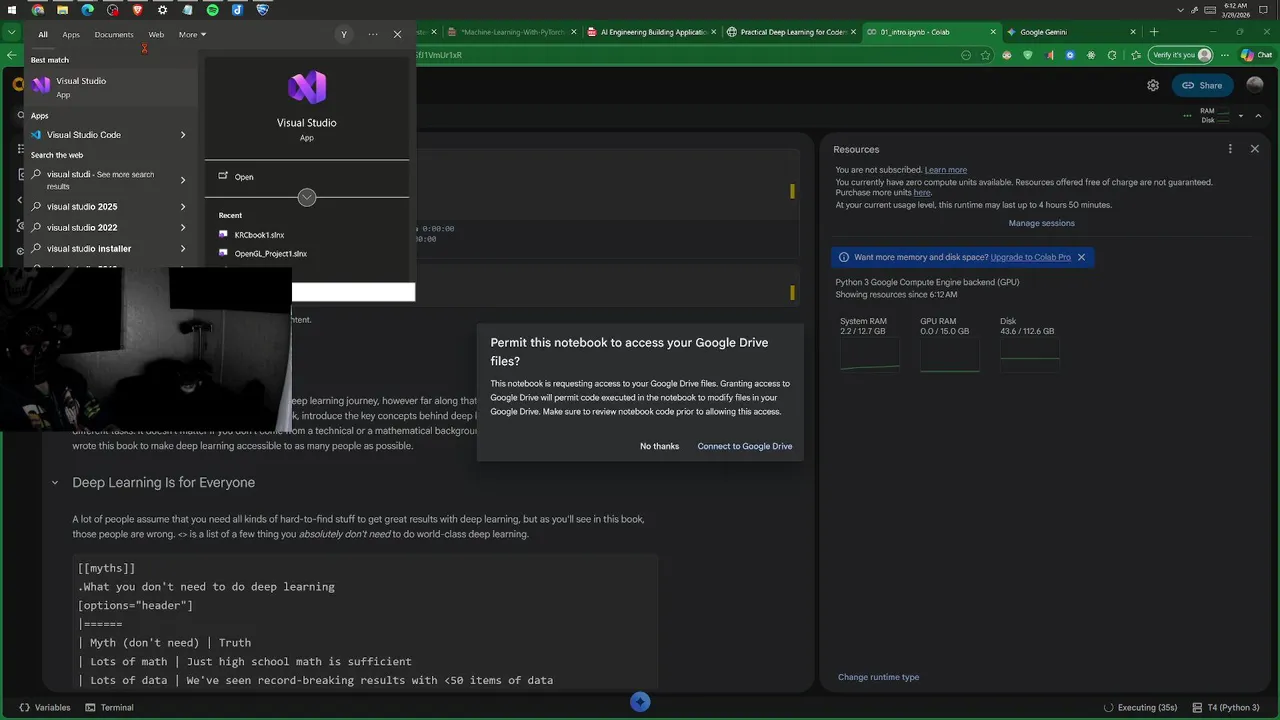Open the Settings gear app in taskbar
This screenshot has width=1280, height=720.
click(x=162, y=9)
